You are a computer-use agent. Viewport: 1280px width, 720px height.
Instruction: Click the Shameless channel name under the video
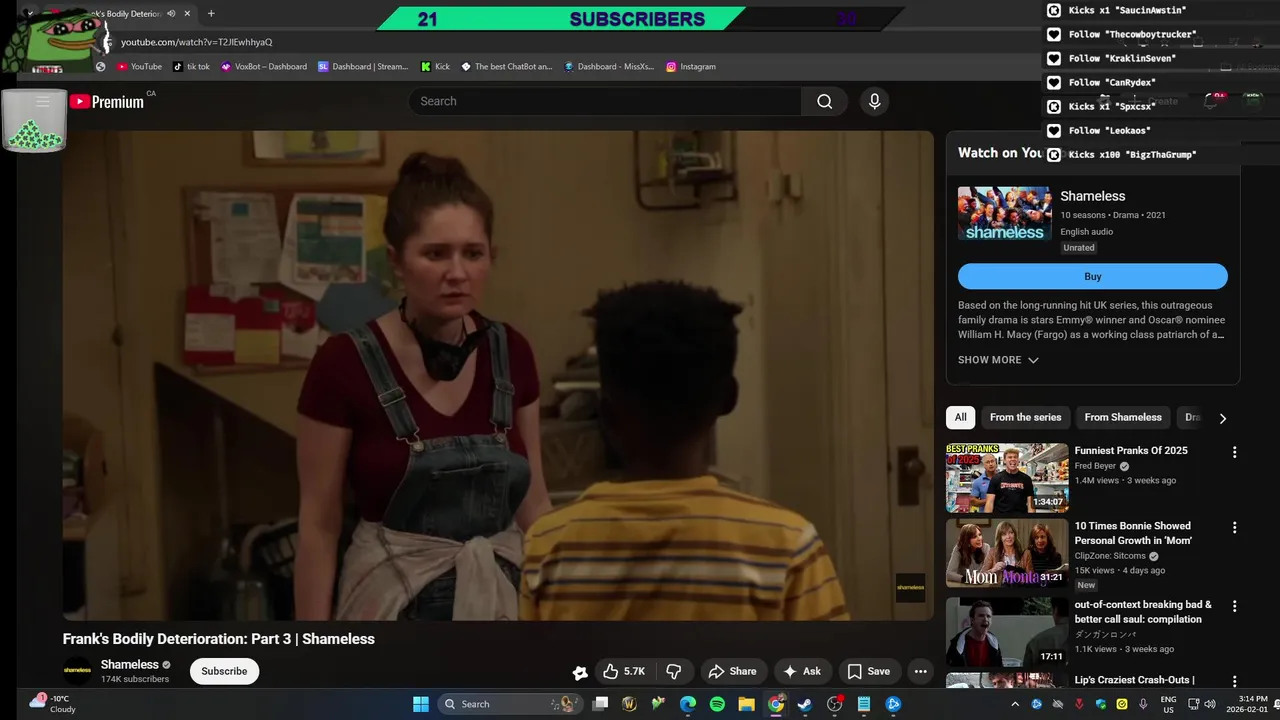pos(129,664)
